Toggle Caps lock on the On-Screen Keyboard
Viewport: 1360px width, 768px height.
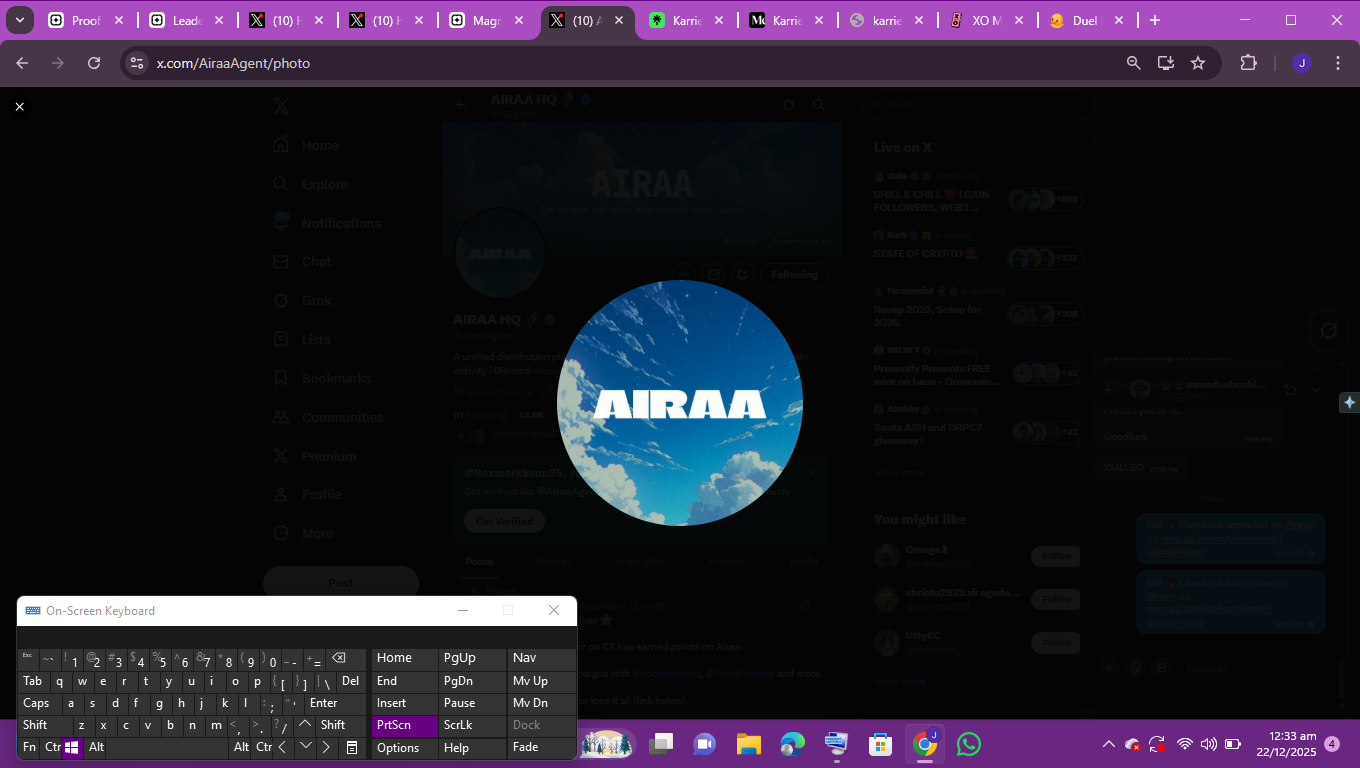click(x=36, y=703)
